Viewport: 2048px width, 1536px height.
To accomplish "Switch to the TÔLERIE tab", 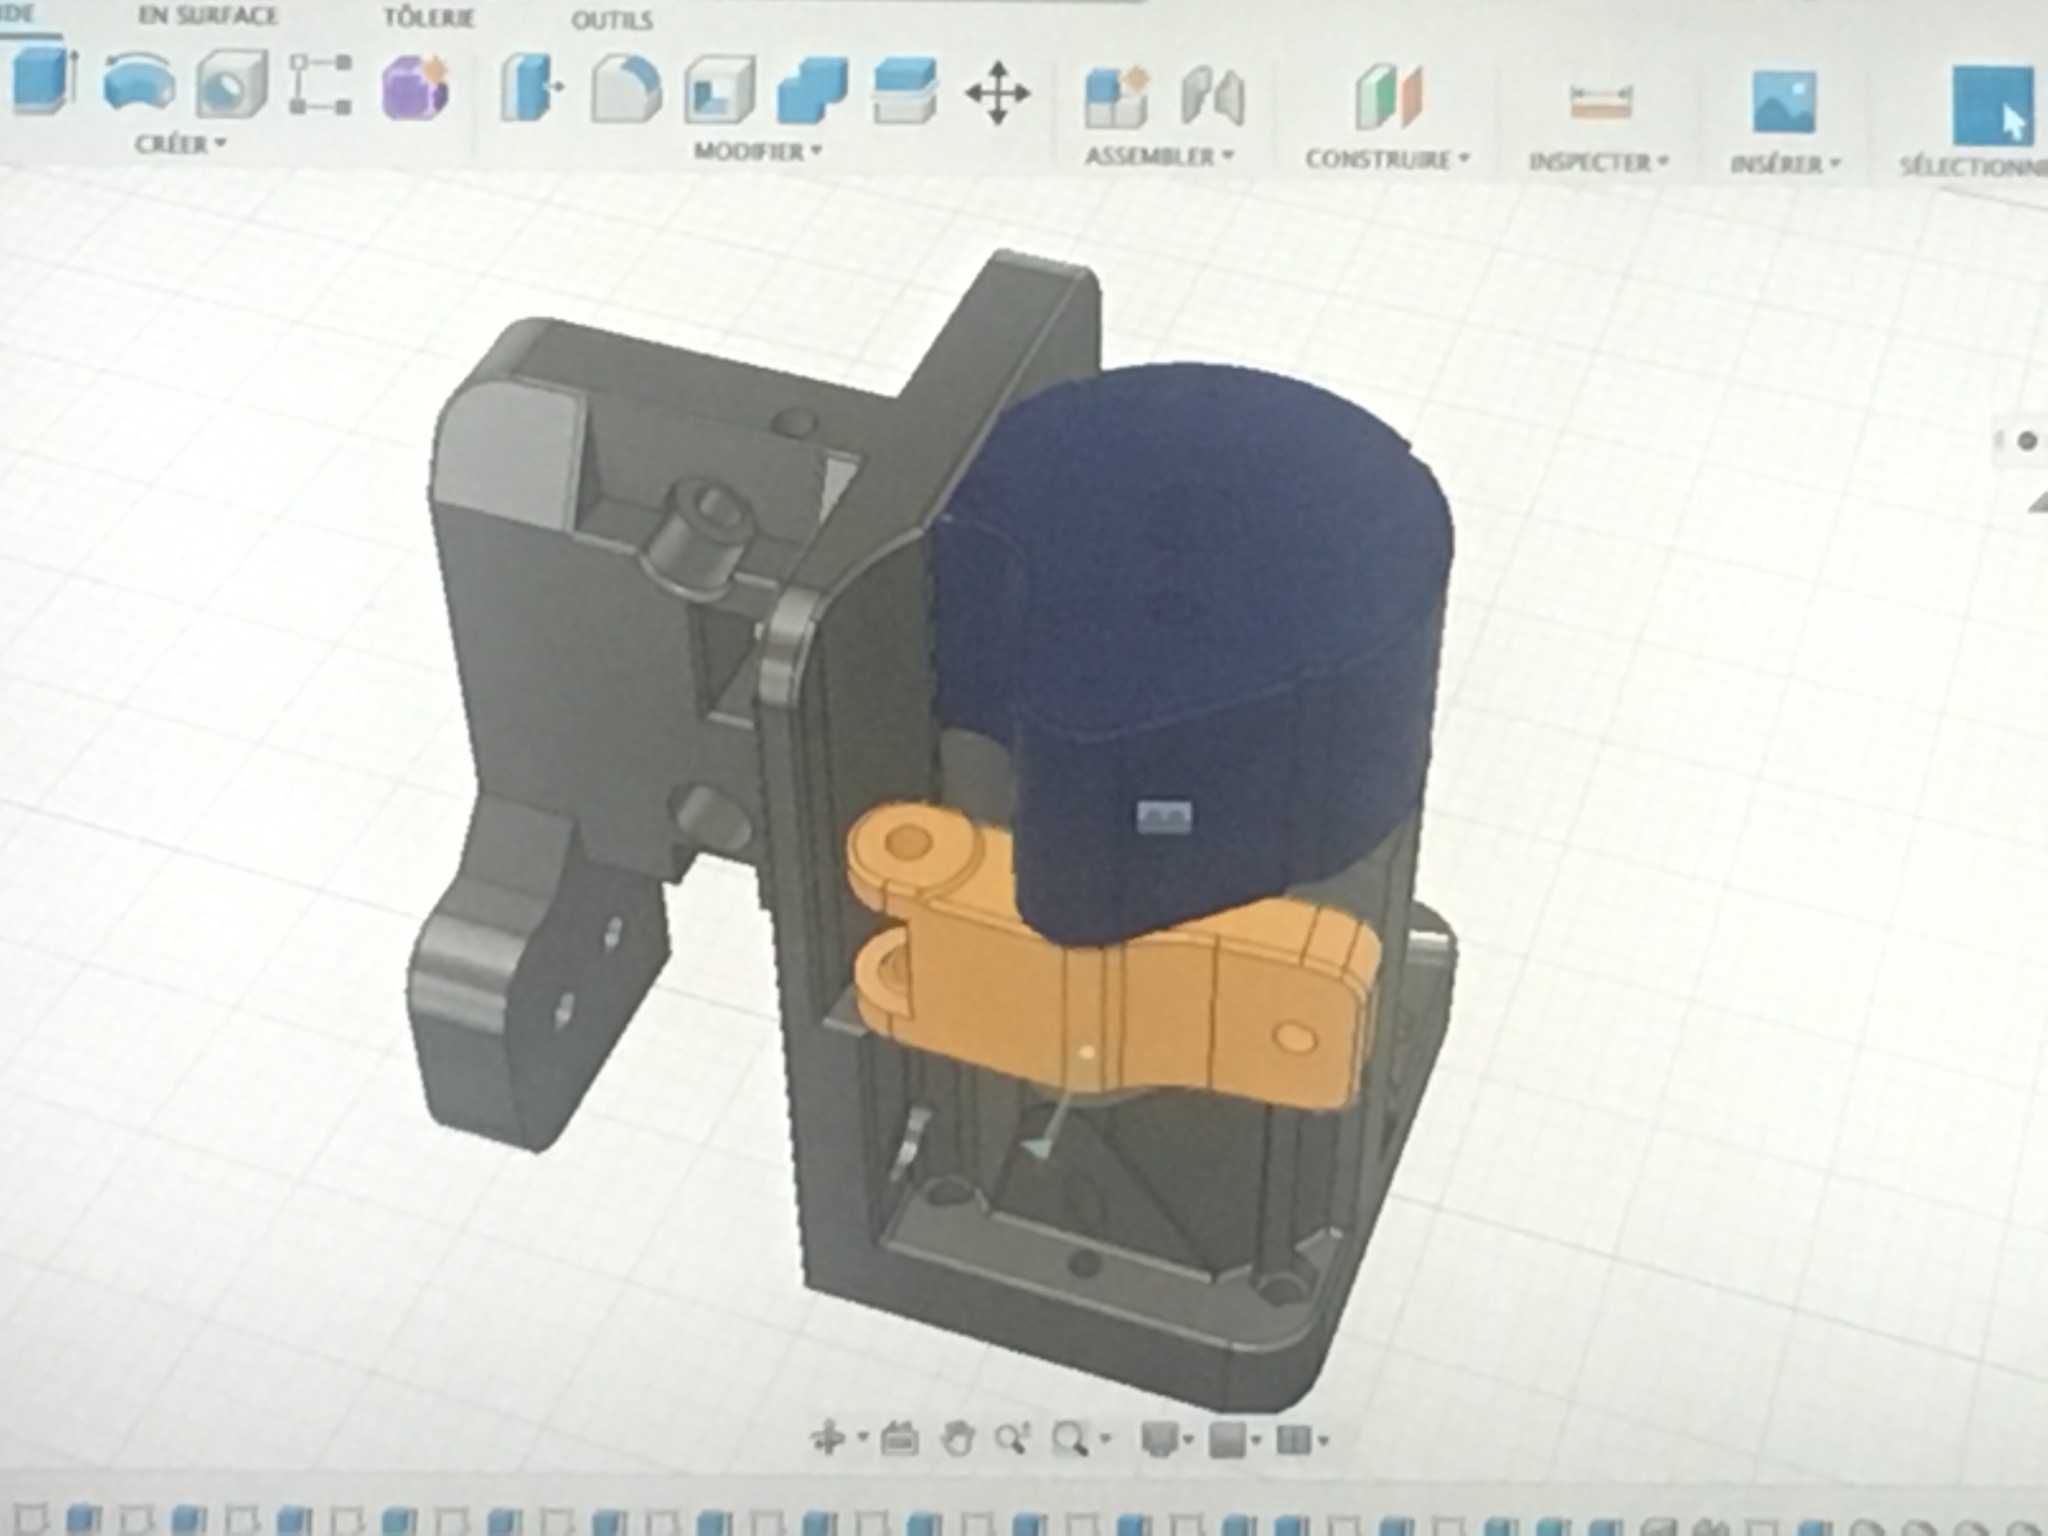I will (429, 17).
